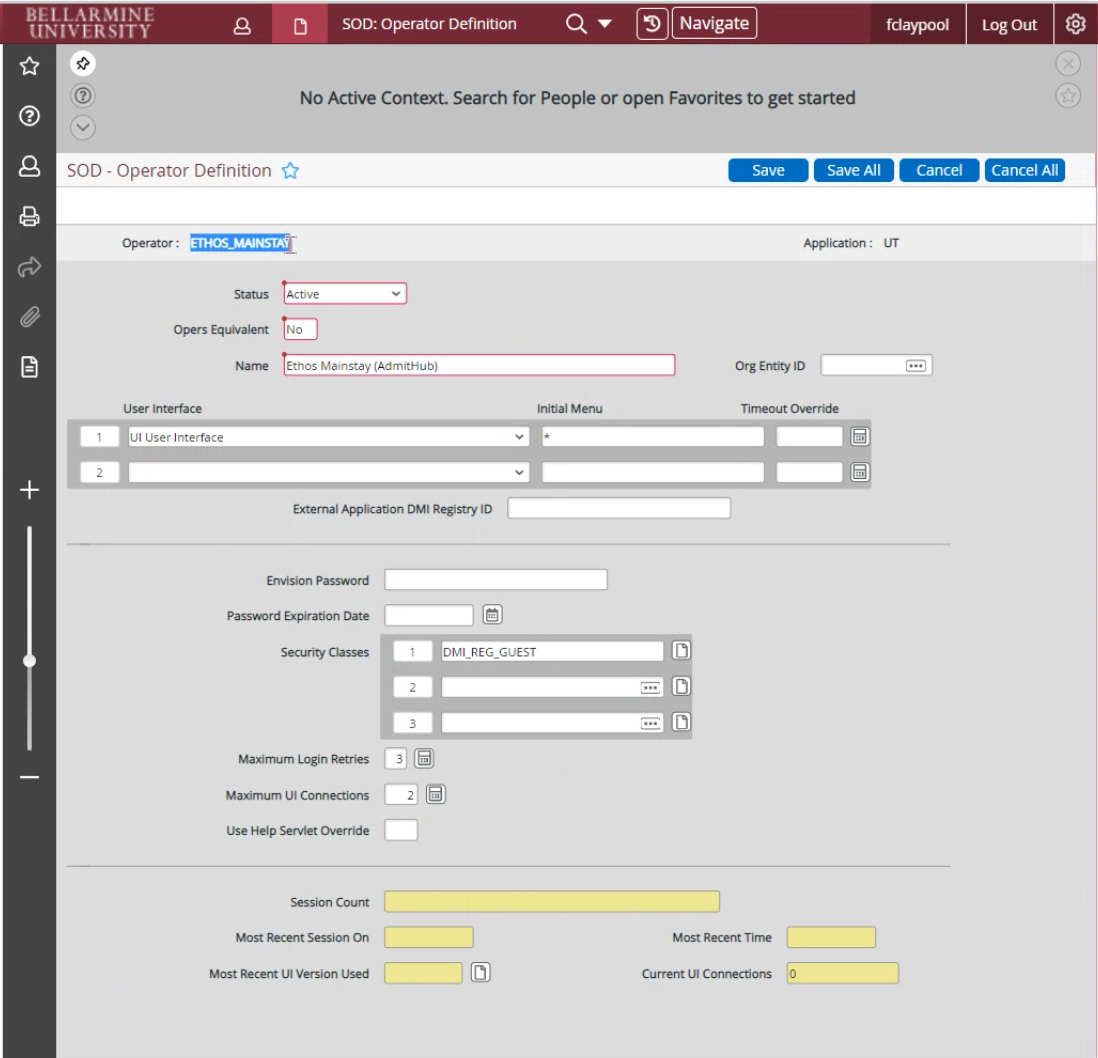Click DMI_REG_GUEST security class field
Image resolution: width=1098 pixels, height=1058 pixels.
[553, 652]
